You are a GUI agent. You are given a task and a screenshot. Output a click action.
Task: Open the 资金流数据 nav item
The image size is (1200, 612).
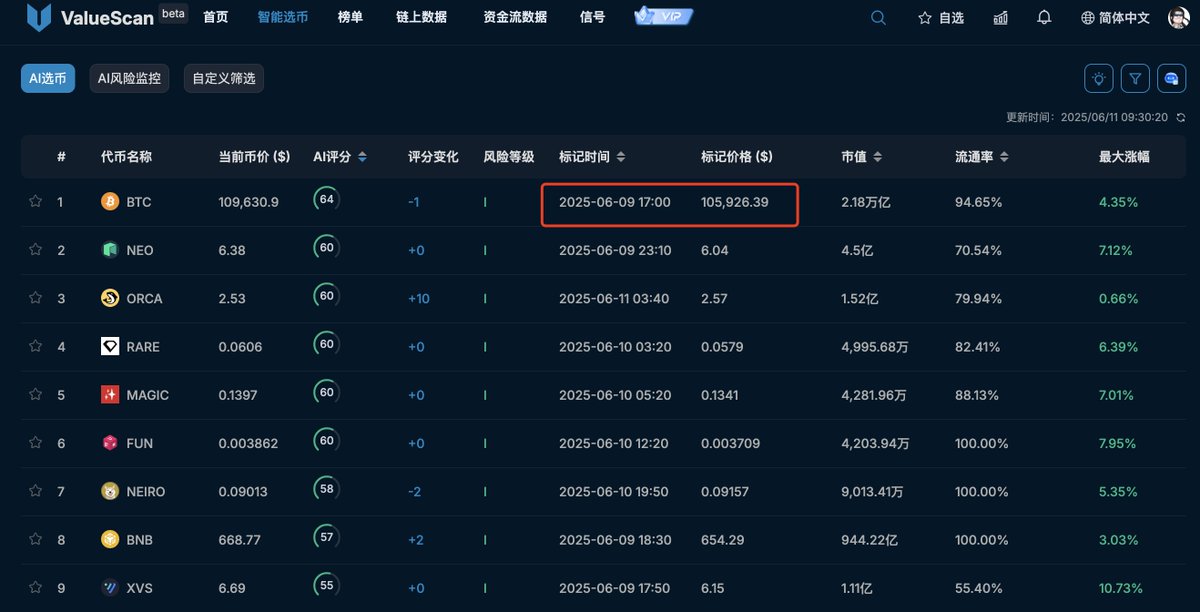point(515,17)
